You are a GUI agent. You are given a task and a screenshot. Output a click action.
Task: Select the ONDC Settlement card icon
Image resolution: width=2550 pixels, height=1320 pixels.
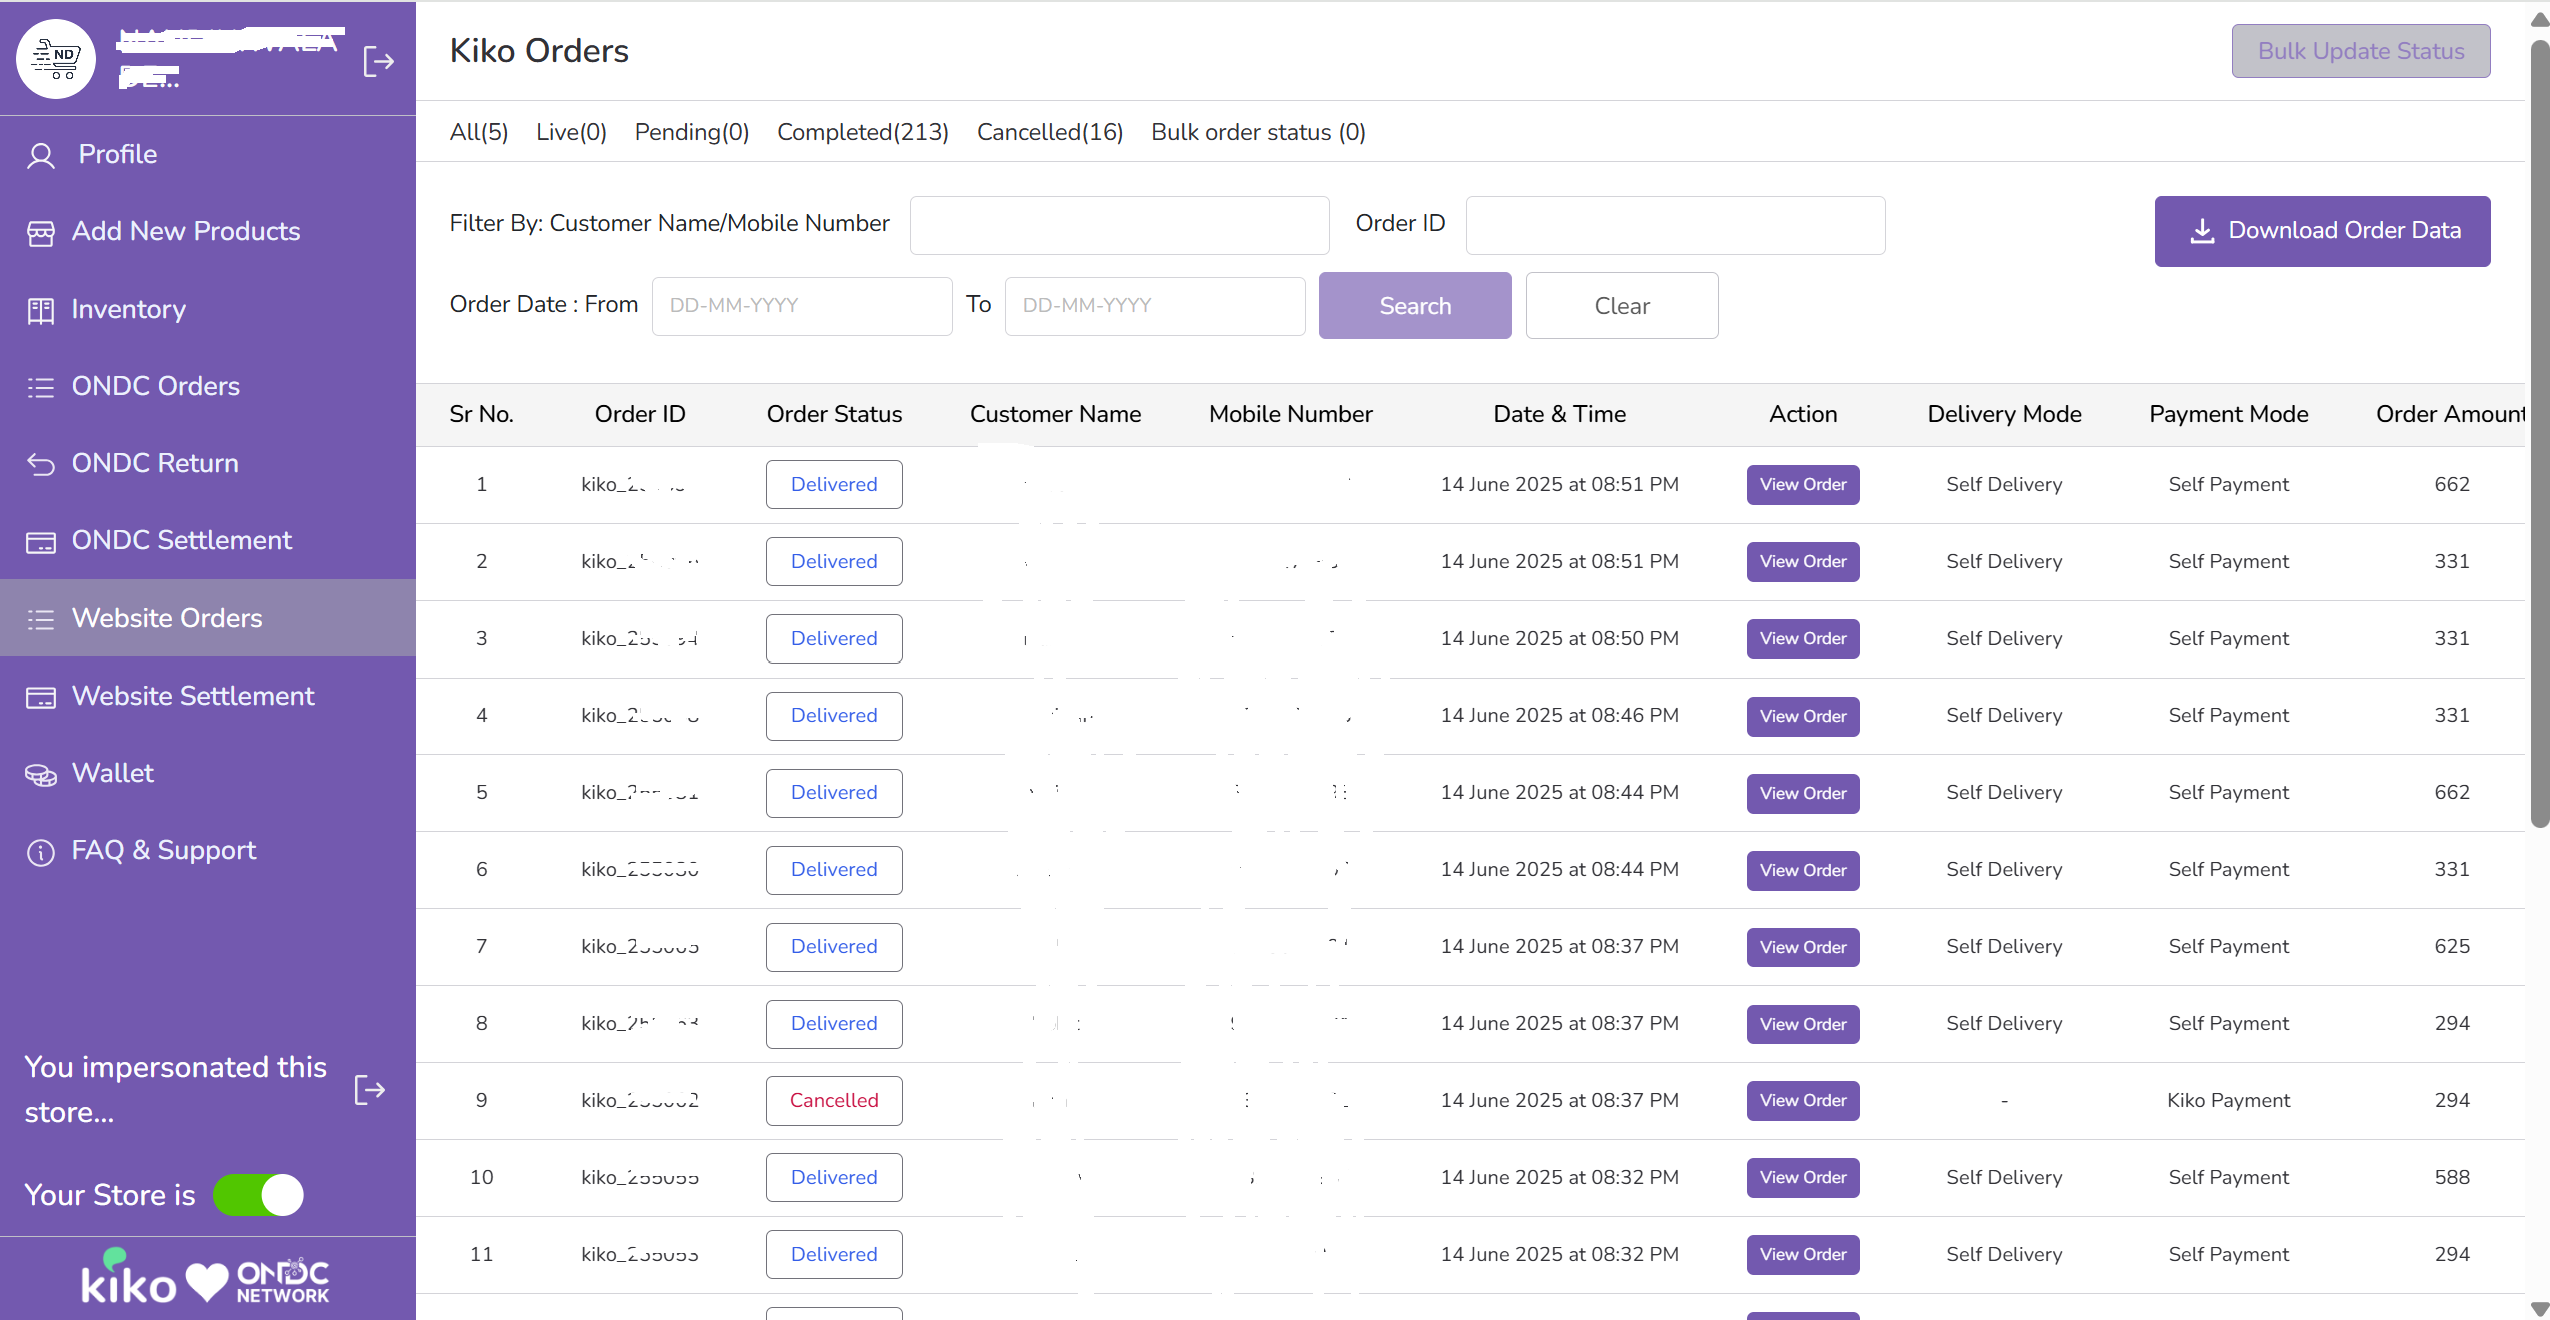click(x=41, y=541)
